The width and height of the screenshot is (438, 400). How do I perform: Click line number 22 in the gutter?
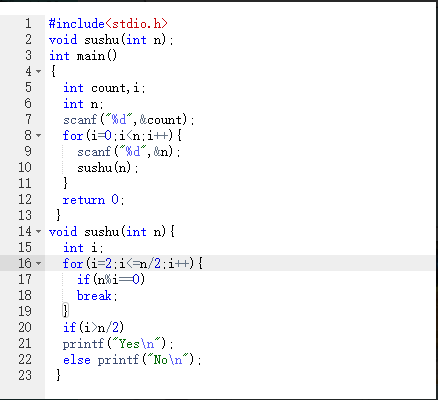pos(25,360)
